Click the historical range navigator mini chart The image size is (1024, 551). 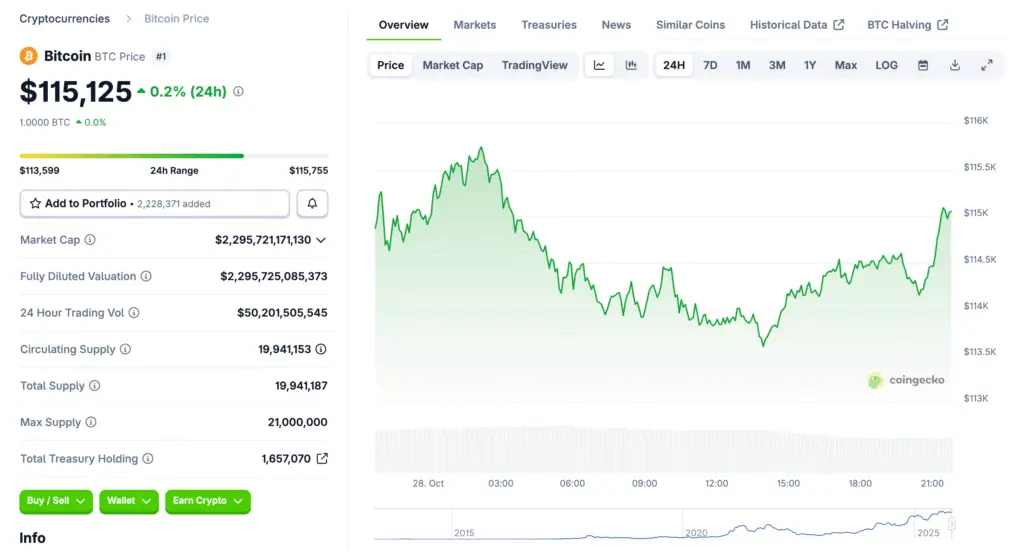pyautogui.click(x=664, y=524)
